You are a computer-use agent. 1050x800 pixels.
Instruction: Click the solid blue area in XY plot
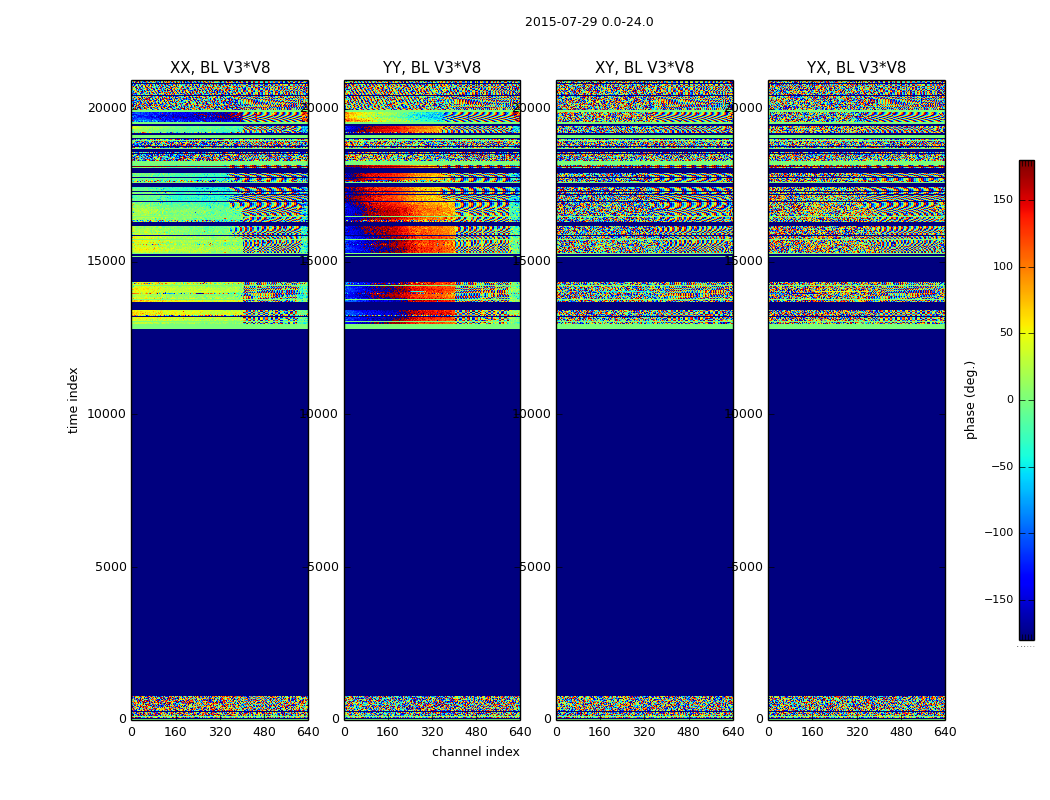[x=644, y=500]
